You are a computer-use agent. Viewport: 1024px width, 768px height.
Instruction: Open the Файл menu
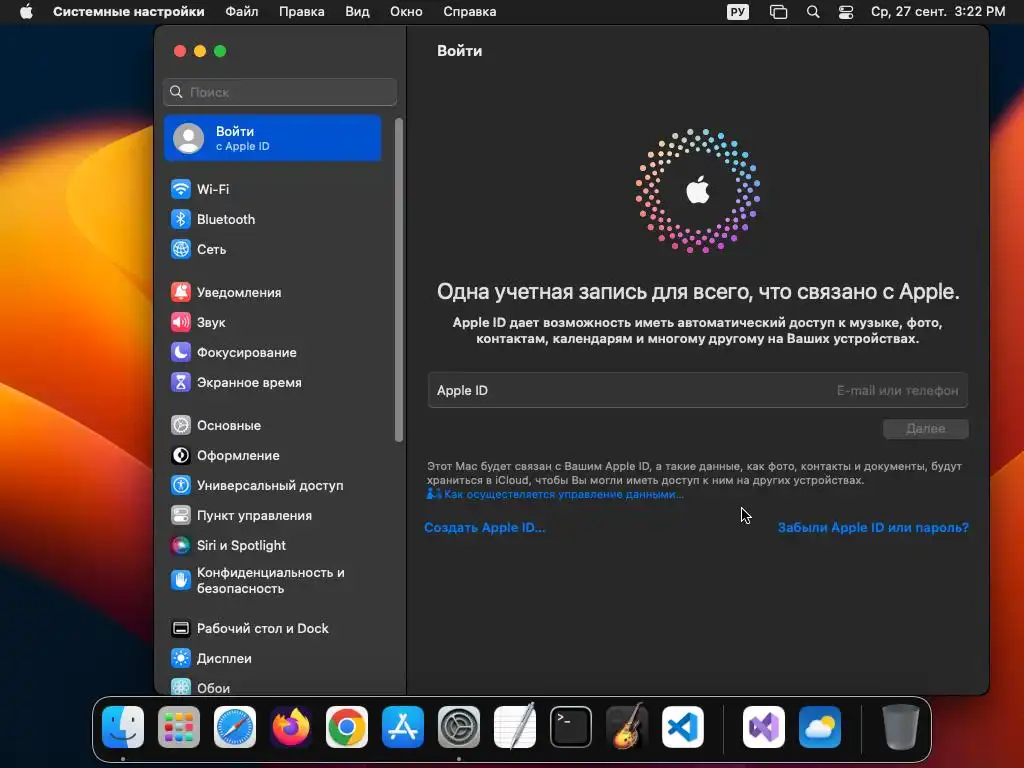(x=242, y=12)
